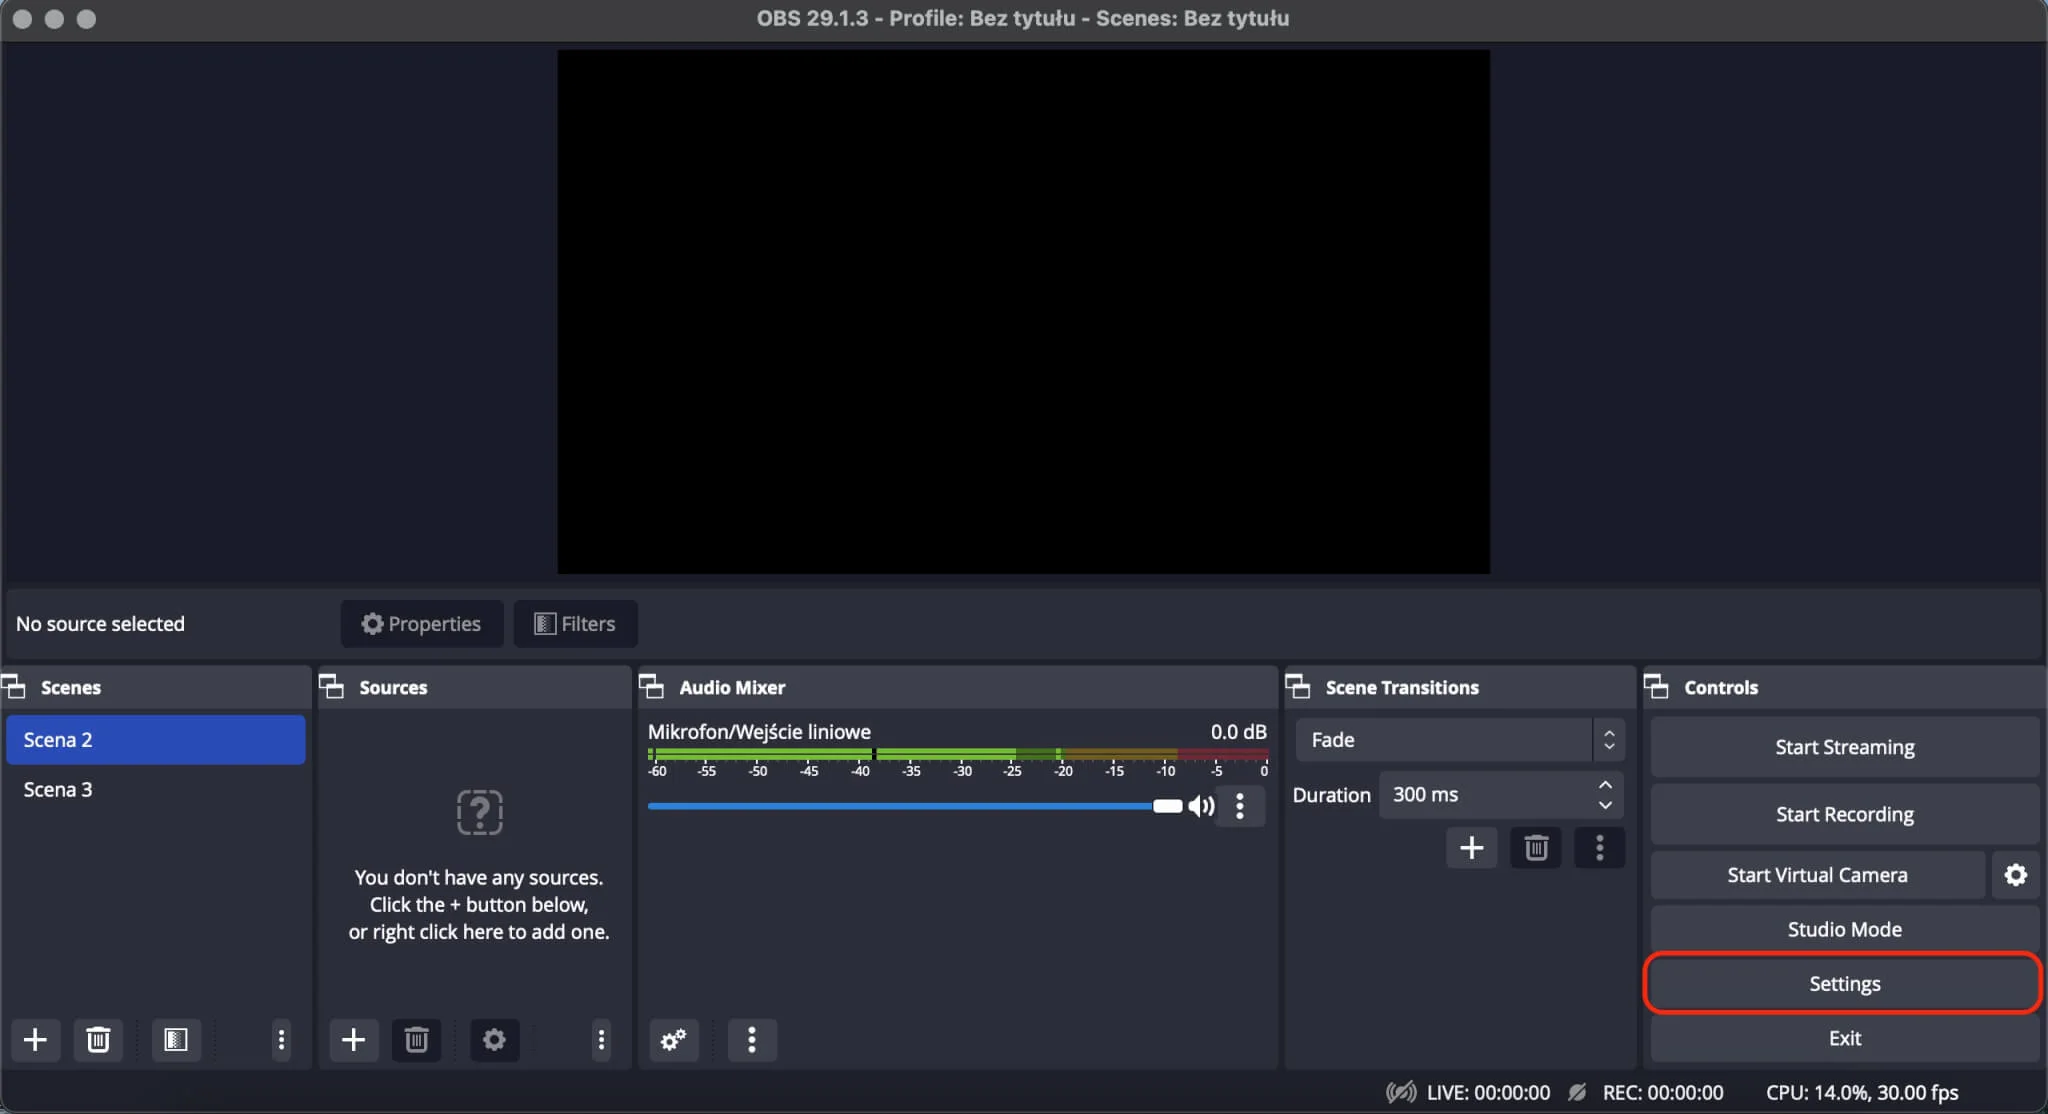Add a new scene with the plus icon
Screen dimensions: 2048x1114
click(x=35, y=1040)
